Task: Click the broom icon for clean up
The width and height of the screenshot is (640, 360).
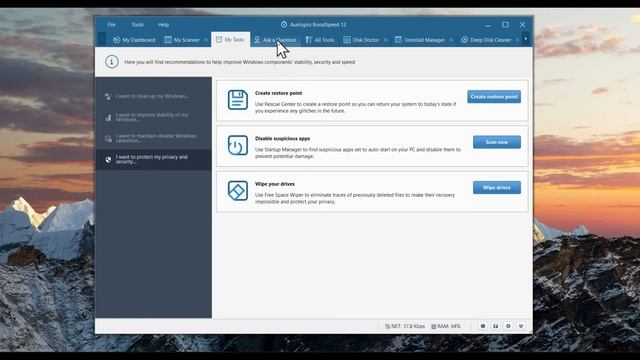Action: tap(108, 96)
